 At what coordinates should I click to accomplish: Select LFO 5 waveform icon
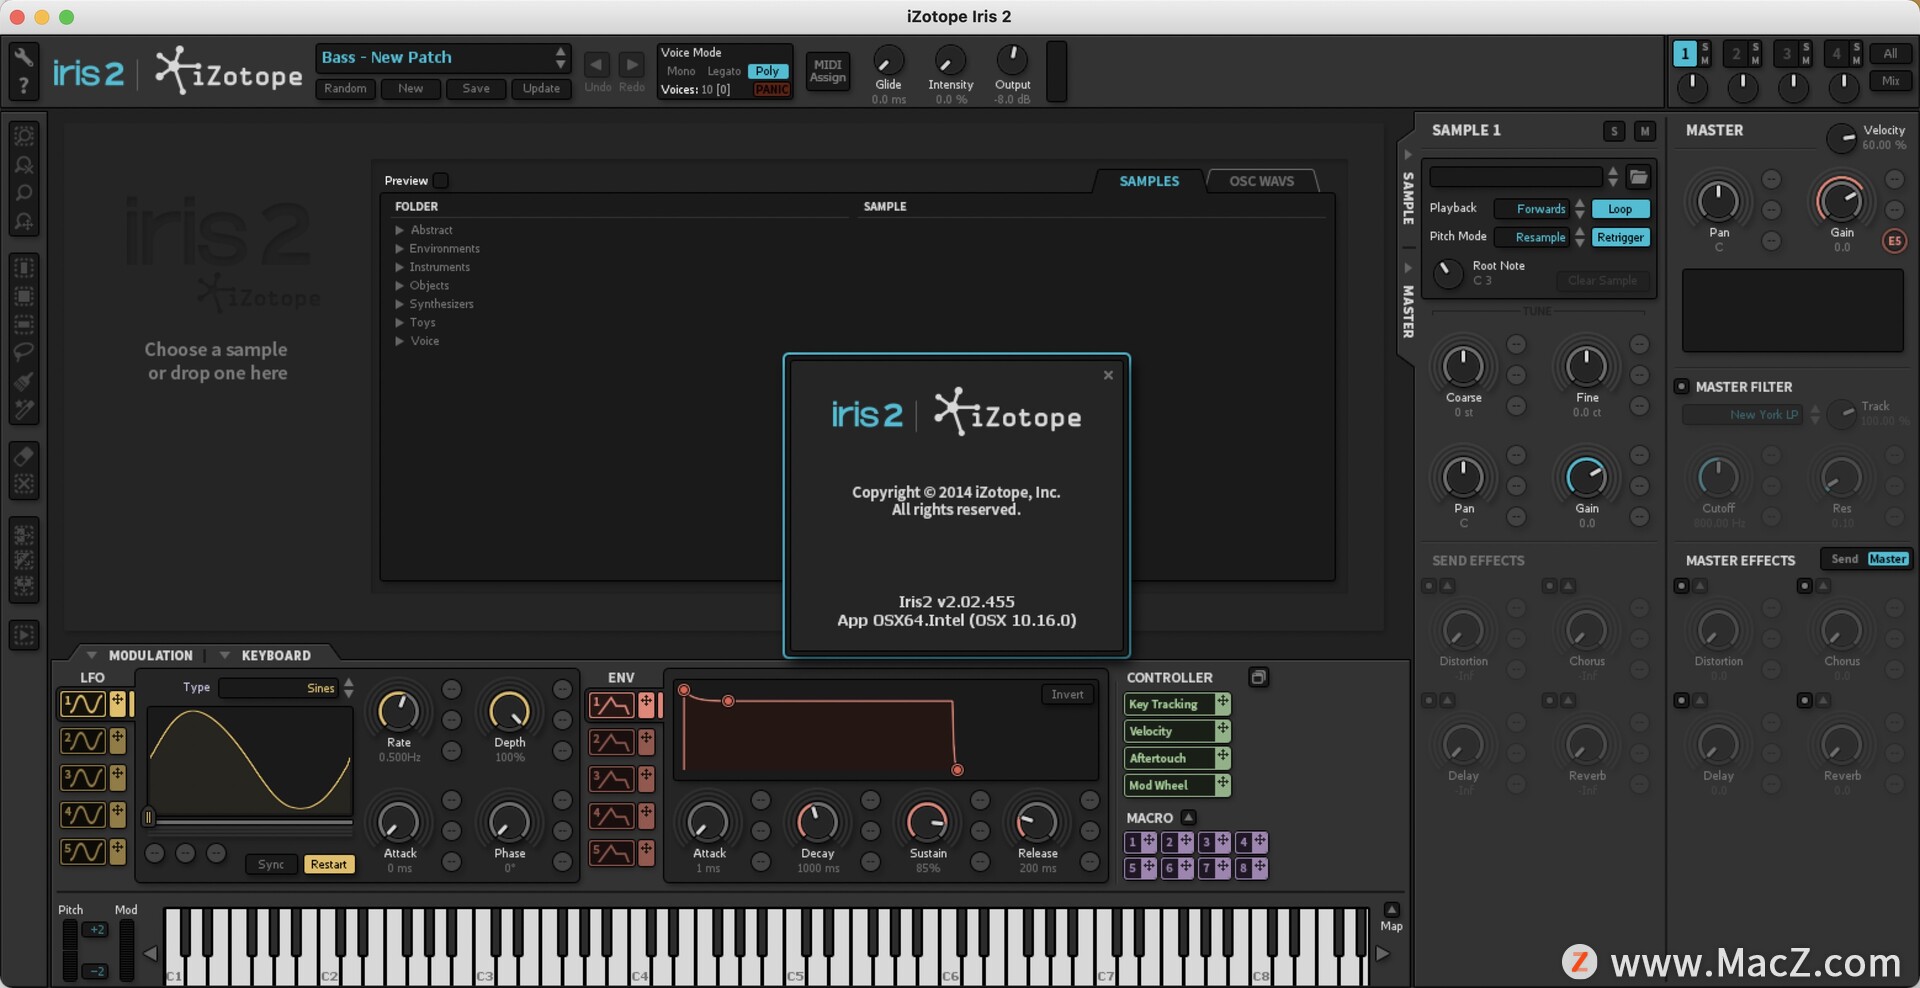(83, 851)
